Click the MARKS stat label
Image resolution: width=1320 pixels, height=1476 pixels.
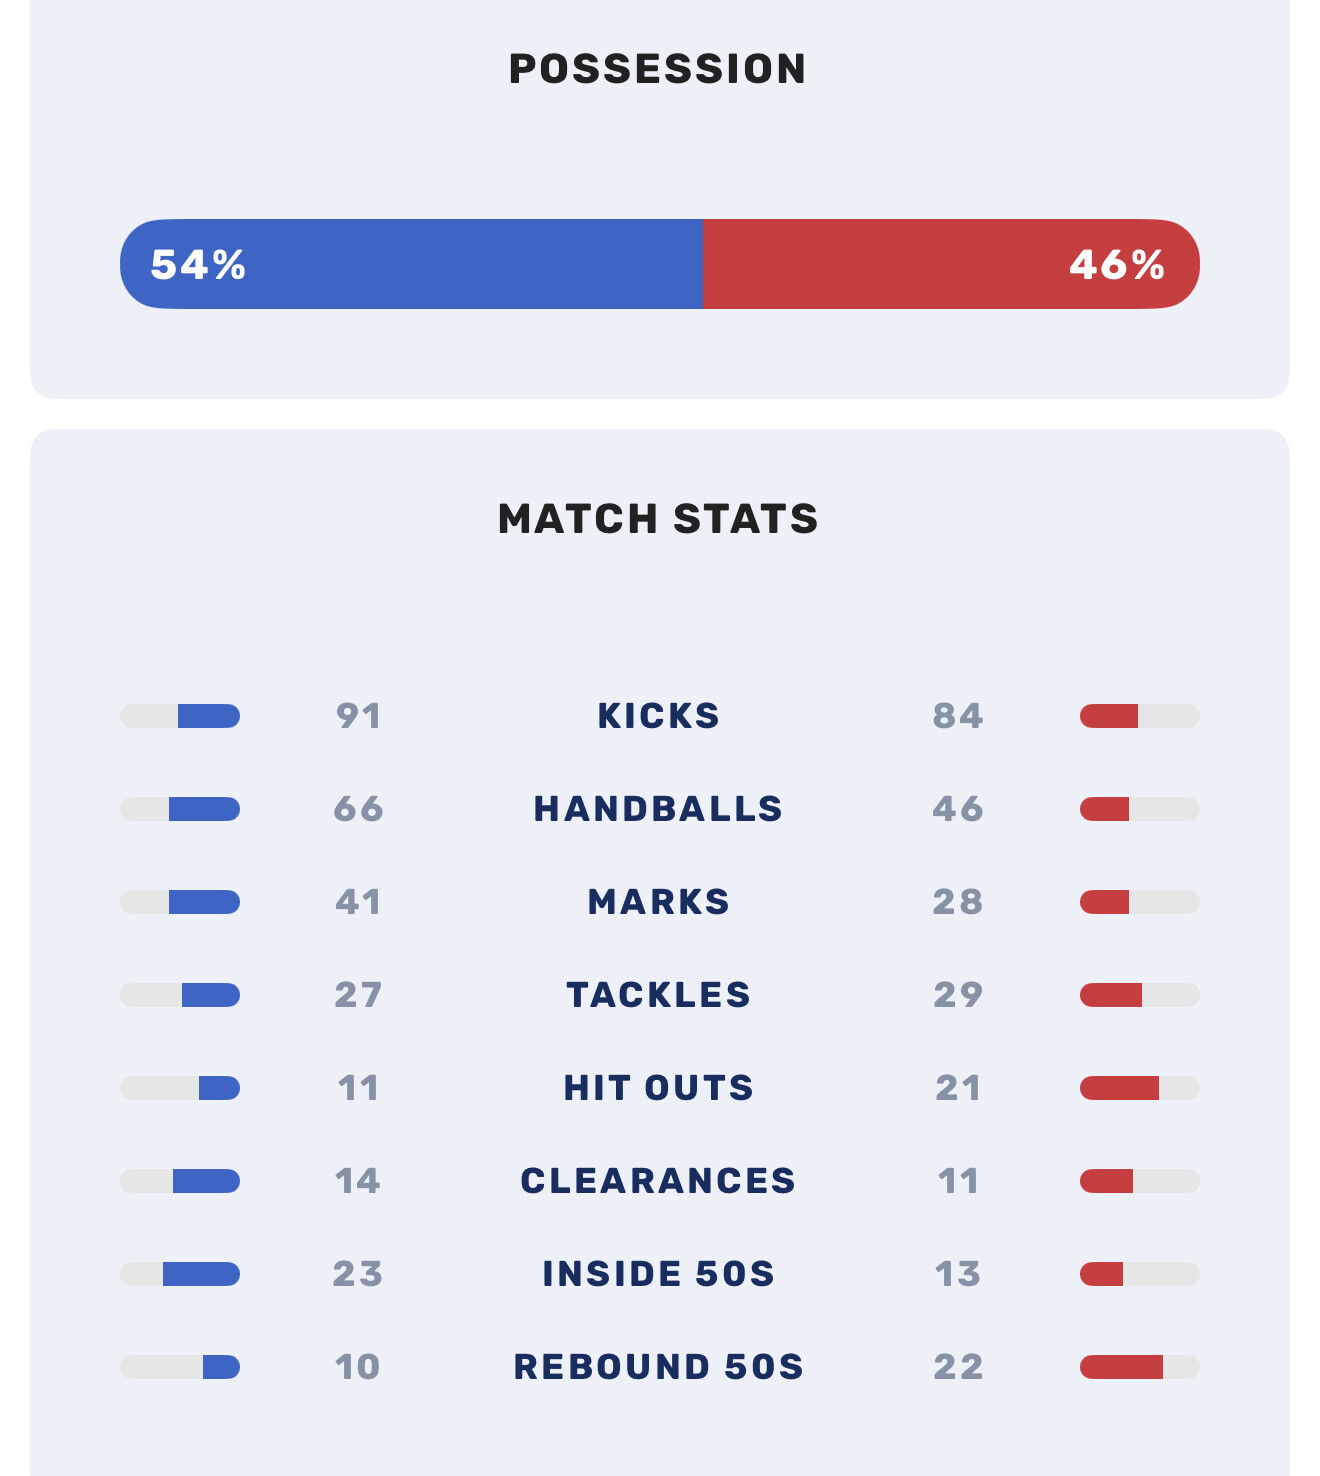tap(658, 902)
